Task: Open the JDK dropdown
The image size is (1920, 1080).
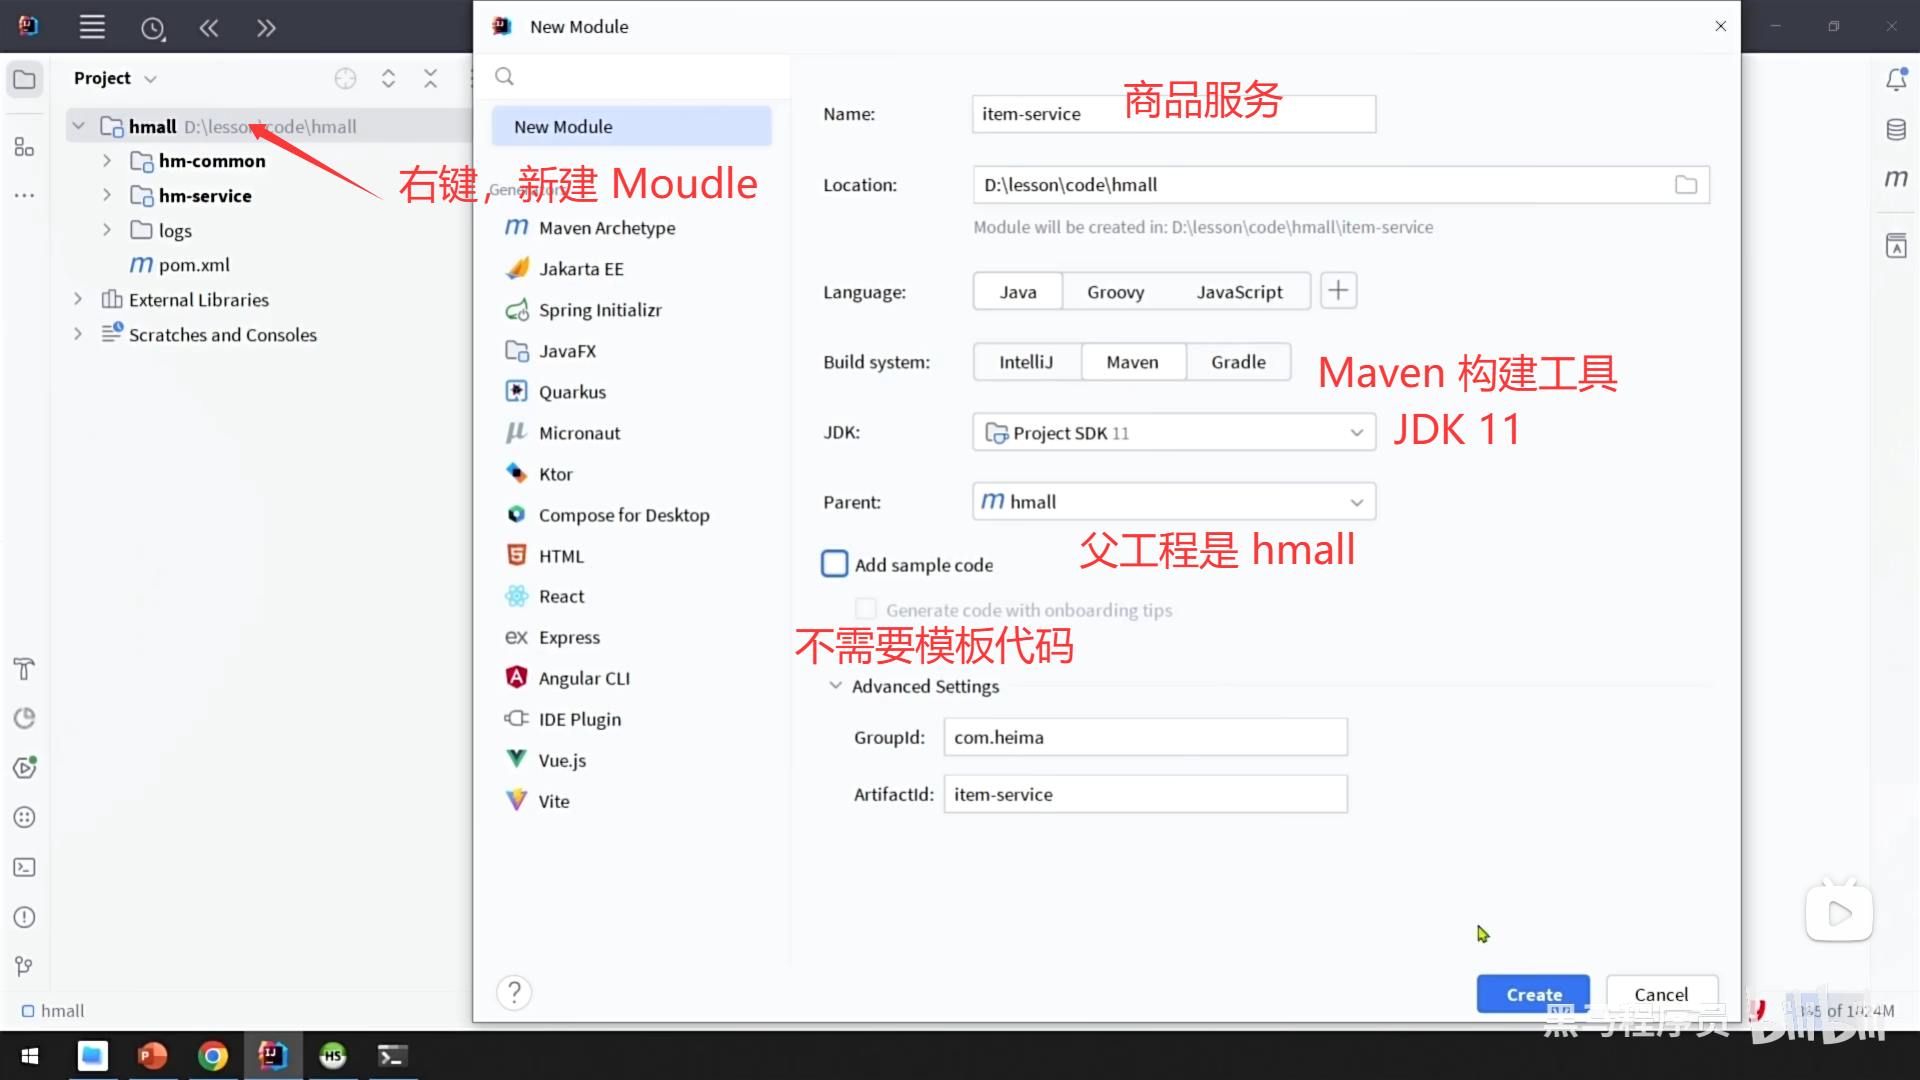Action: tap(1357, 432)
